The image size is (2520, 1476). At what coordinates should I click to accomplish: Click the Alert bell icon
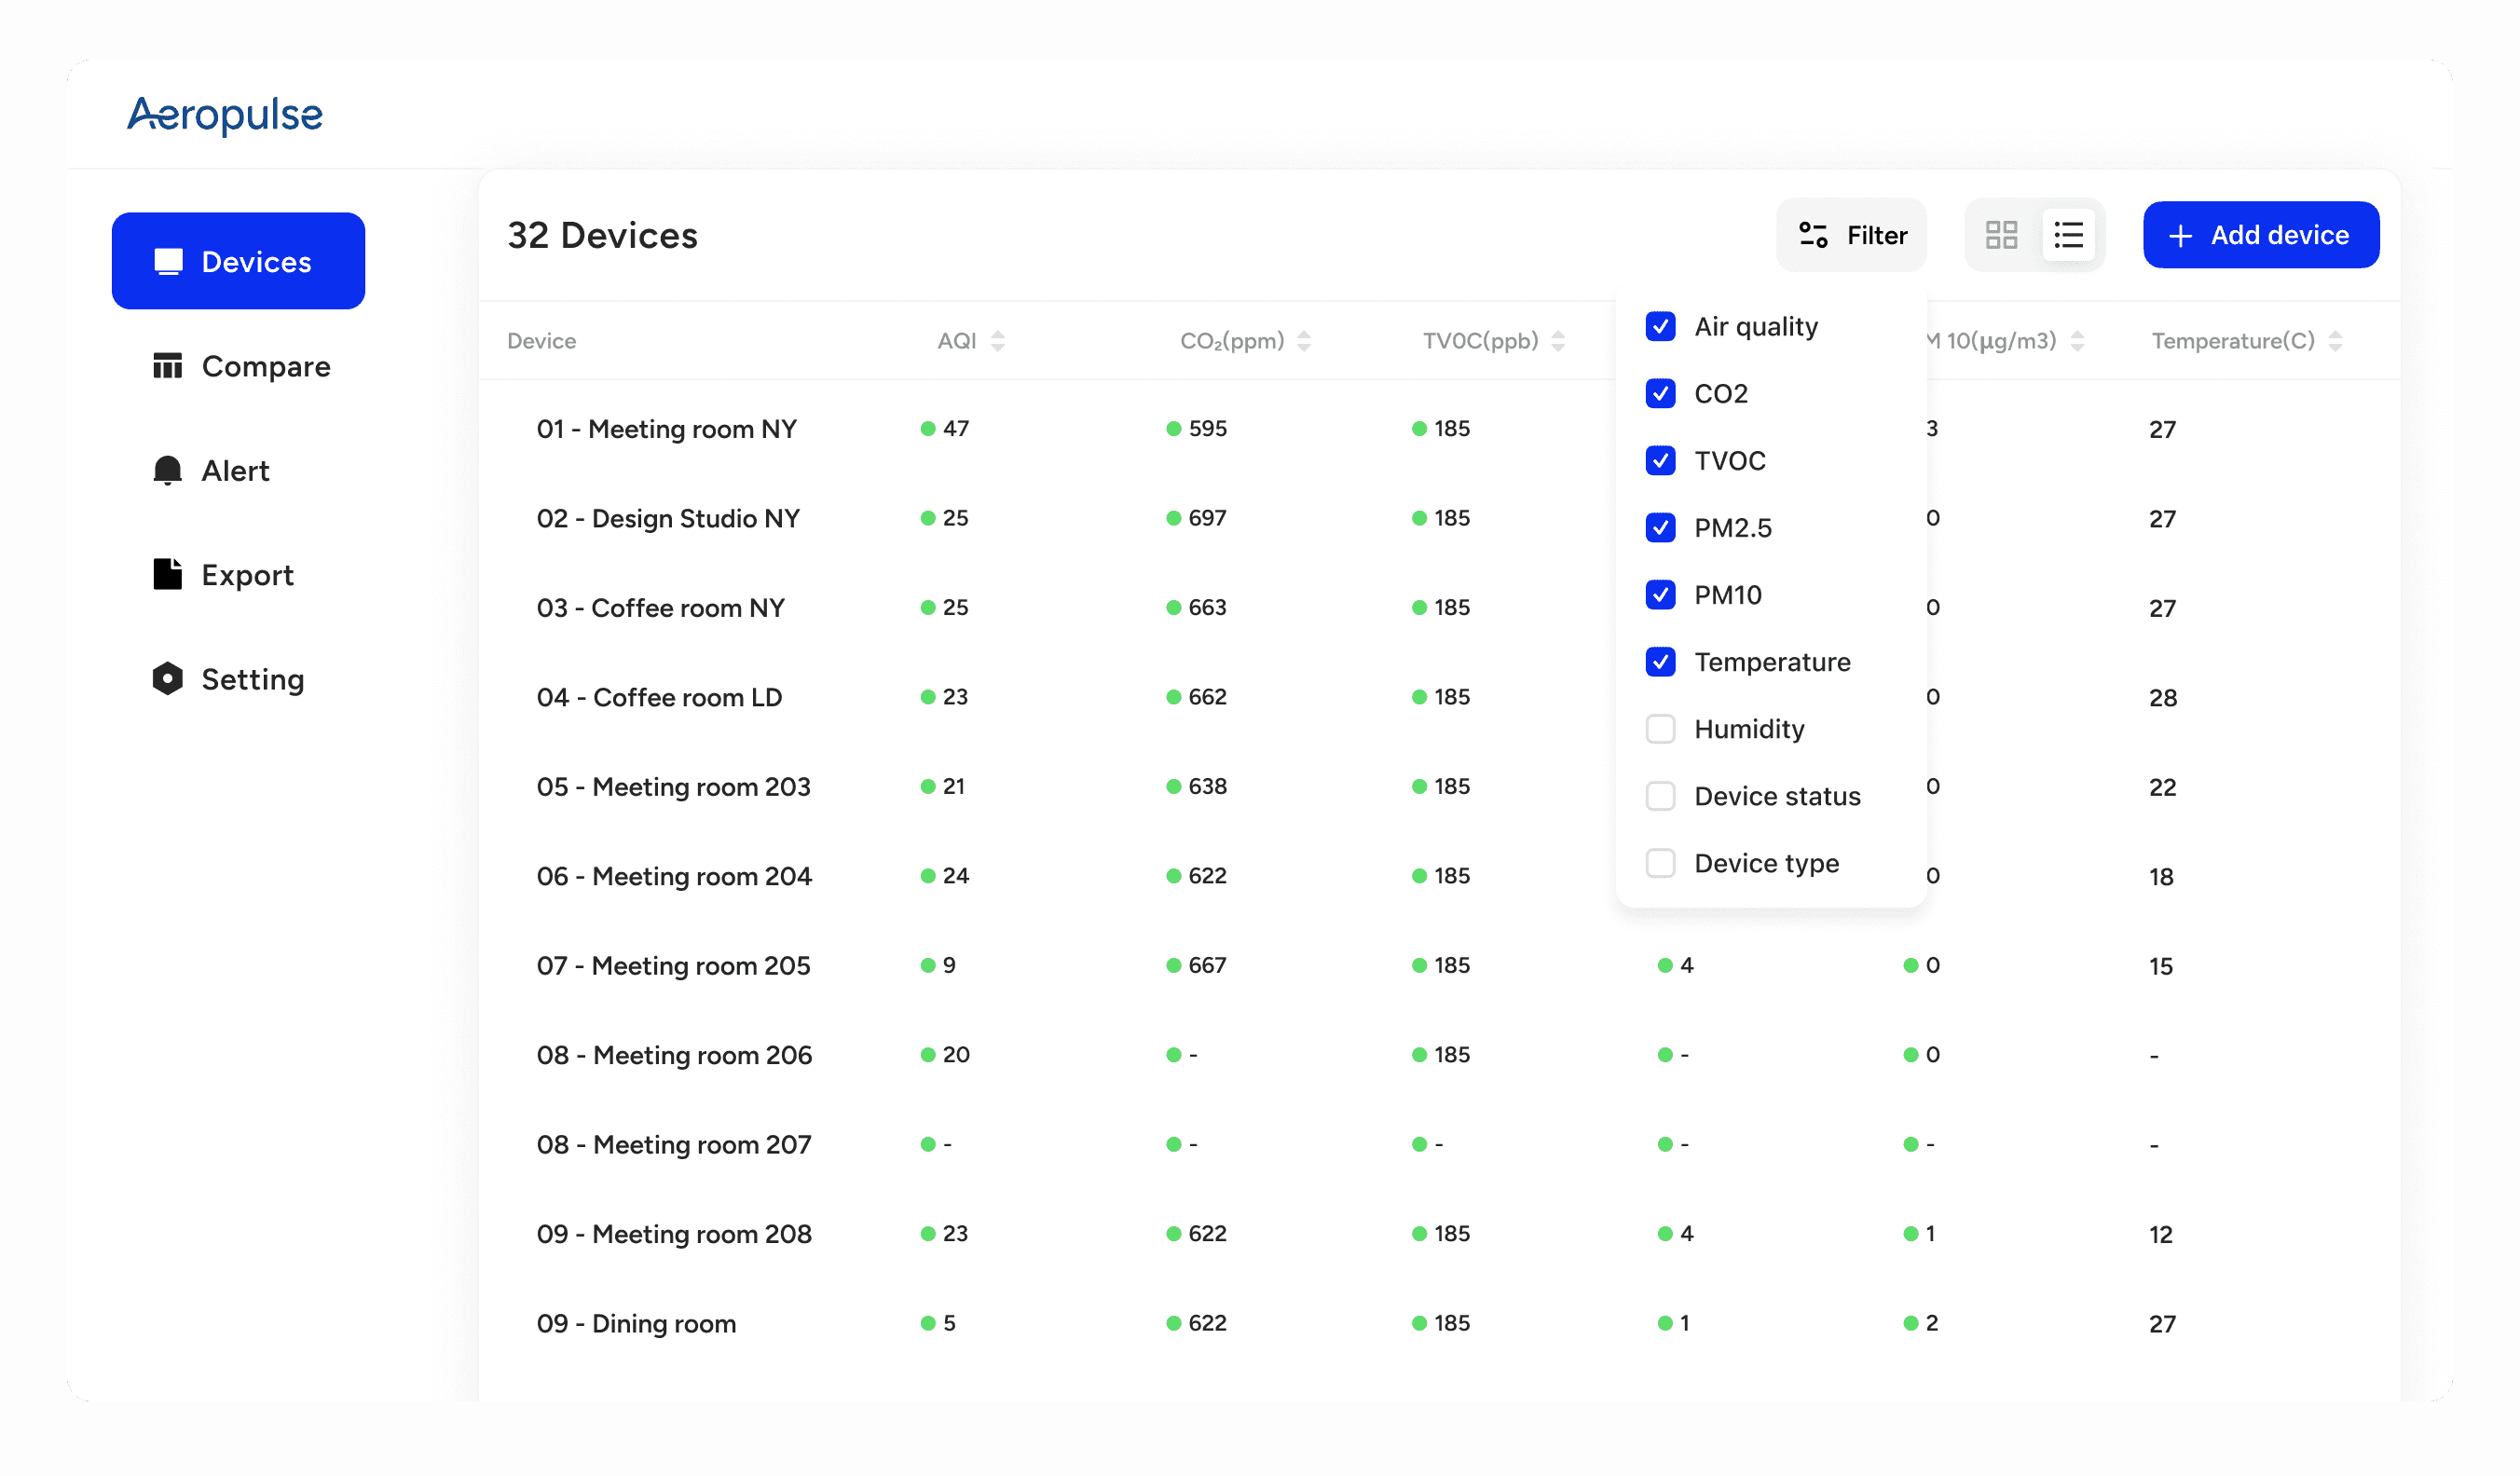pos(167,470)
